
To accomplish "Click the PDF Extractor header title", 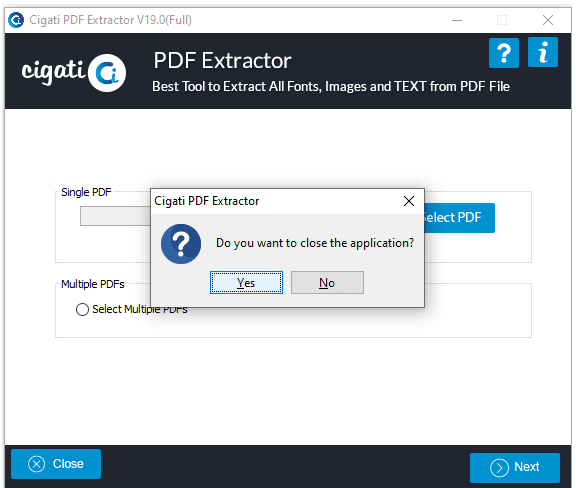I will (x=222, y=60).
